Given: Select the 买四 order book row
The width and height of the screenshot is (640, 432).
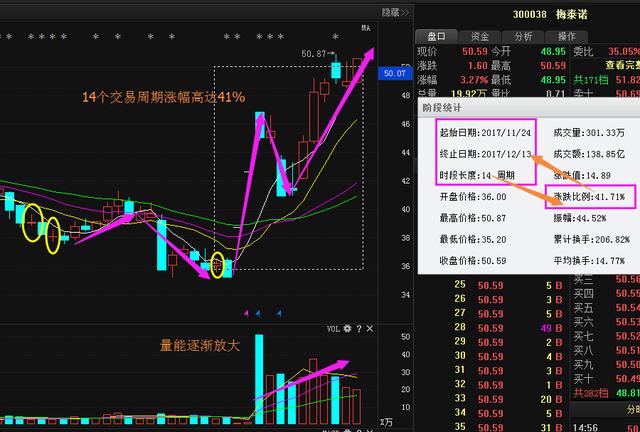Looking at the screenshot, I should point(607,294).
